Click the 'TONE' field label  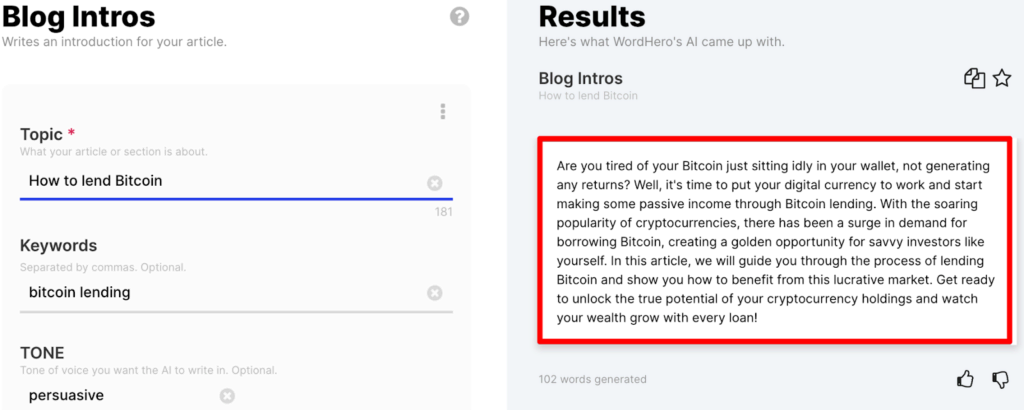(42, 353)
